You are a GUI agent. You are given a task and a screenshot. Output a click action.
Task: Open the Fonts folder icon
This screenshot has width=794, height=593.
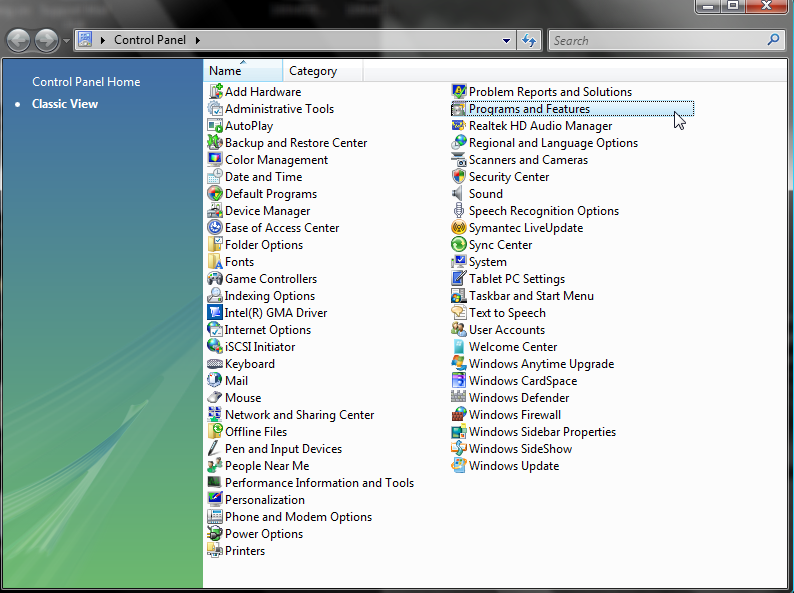pos(215,262)
